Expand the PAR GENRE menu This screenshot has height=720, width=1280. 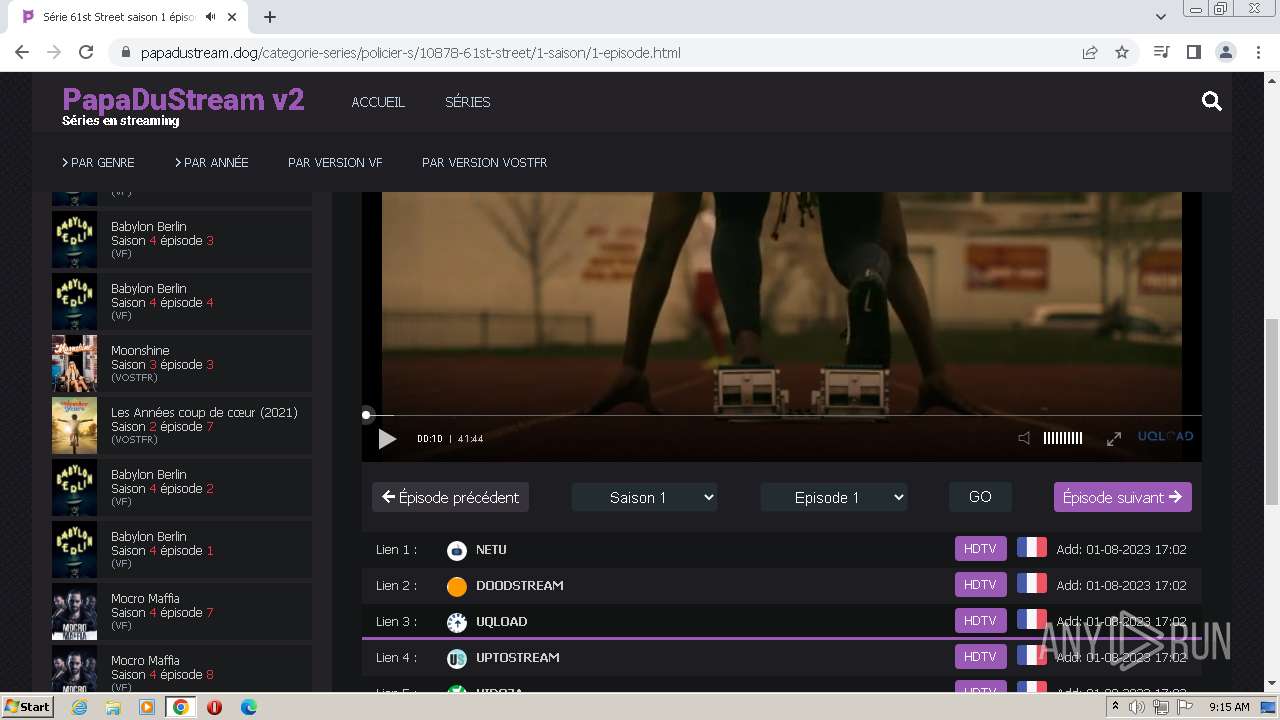click(98, 162)
